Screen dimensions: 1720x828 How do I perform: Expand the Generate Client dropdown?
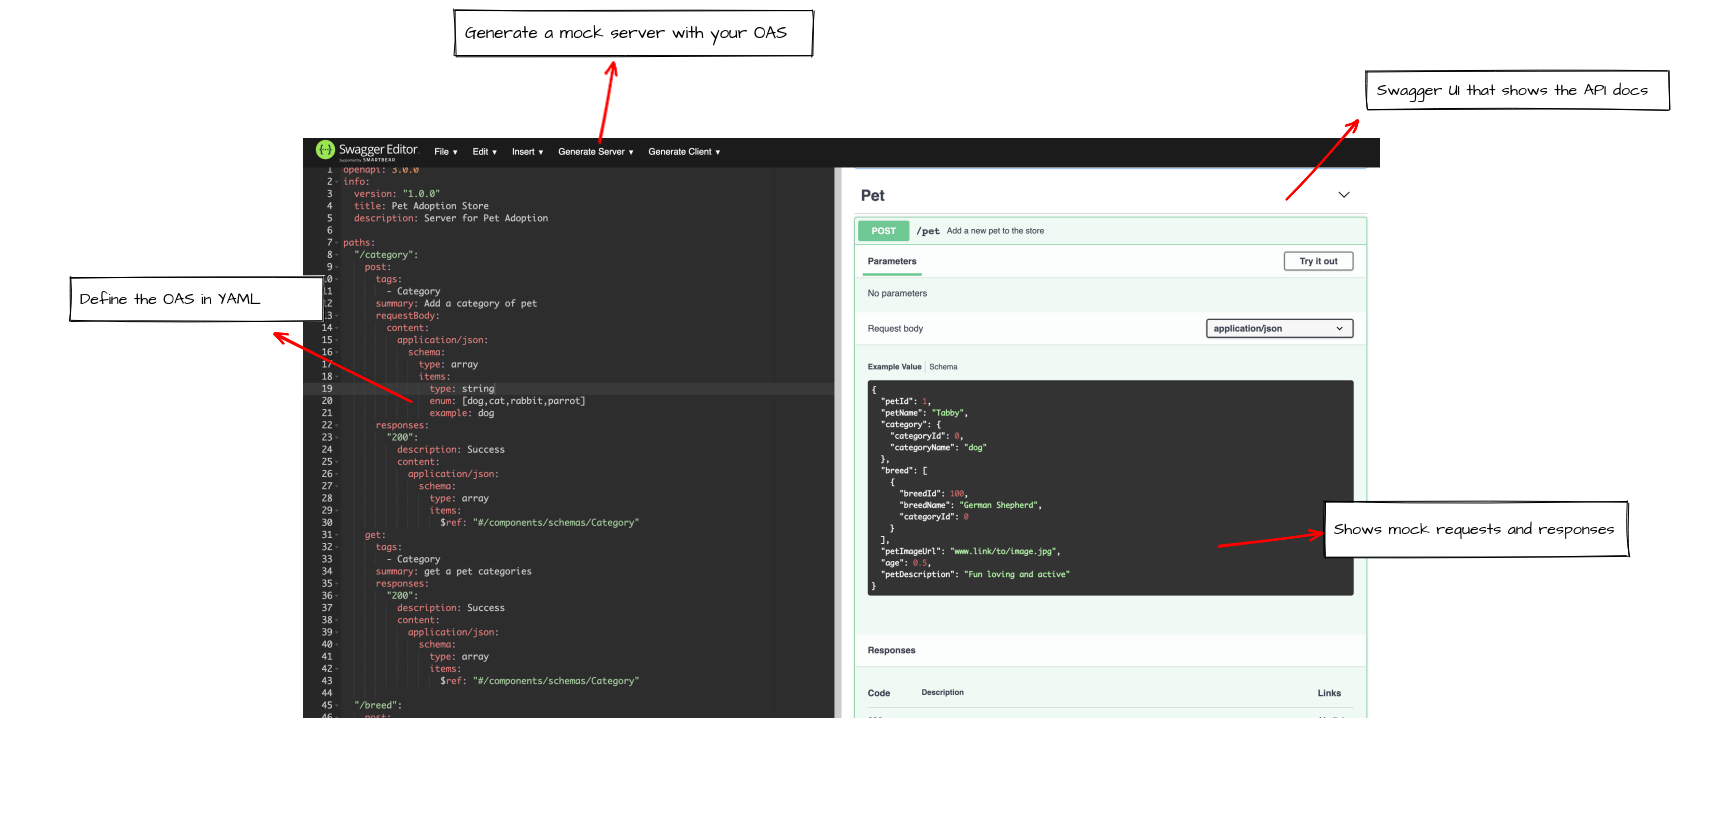(684, 152)
